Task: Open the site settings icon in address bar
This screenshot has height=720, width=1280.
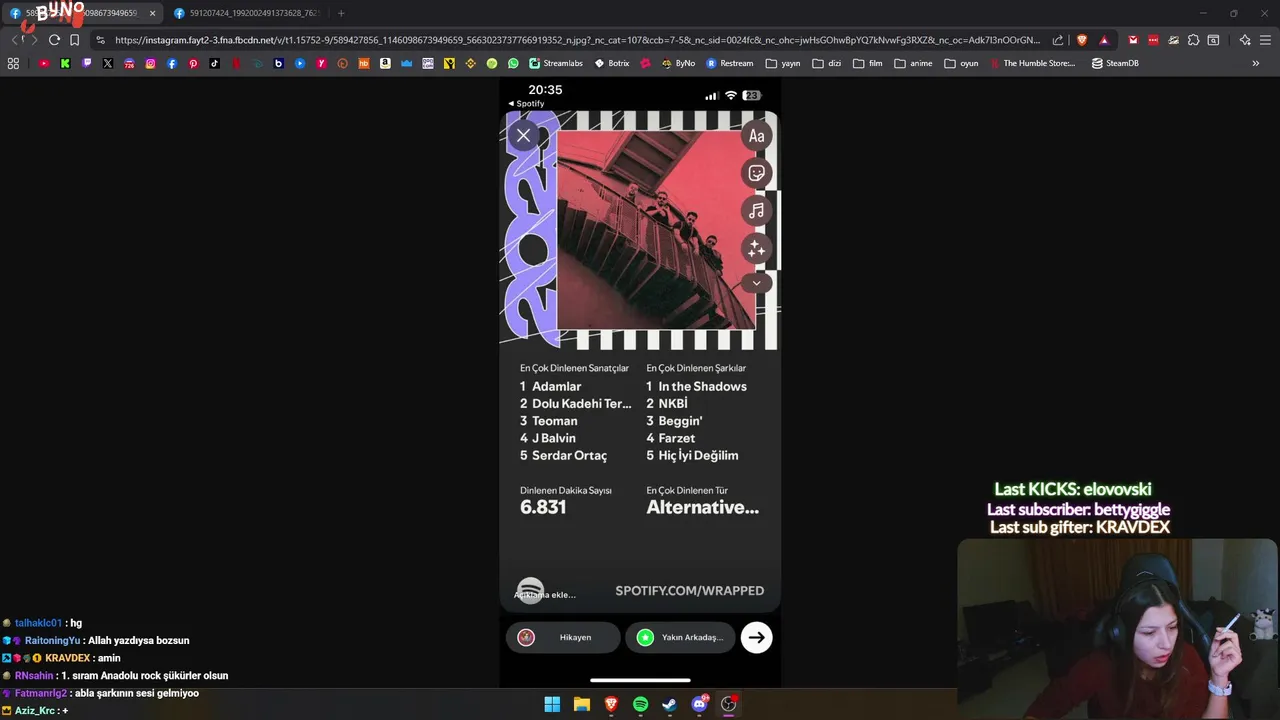Action: click(100, 40)
